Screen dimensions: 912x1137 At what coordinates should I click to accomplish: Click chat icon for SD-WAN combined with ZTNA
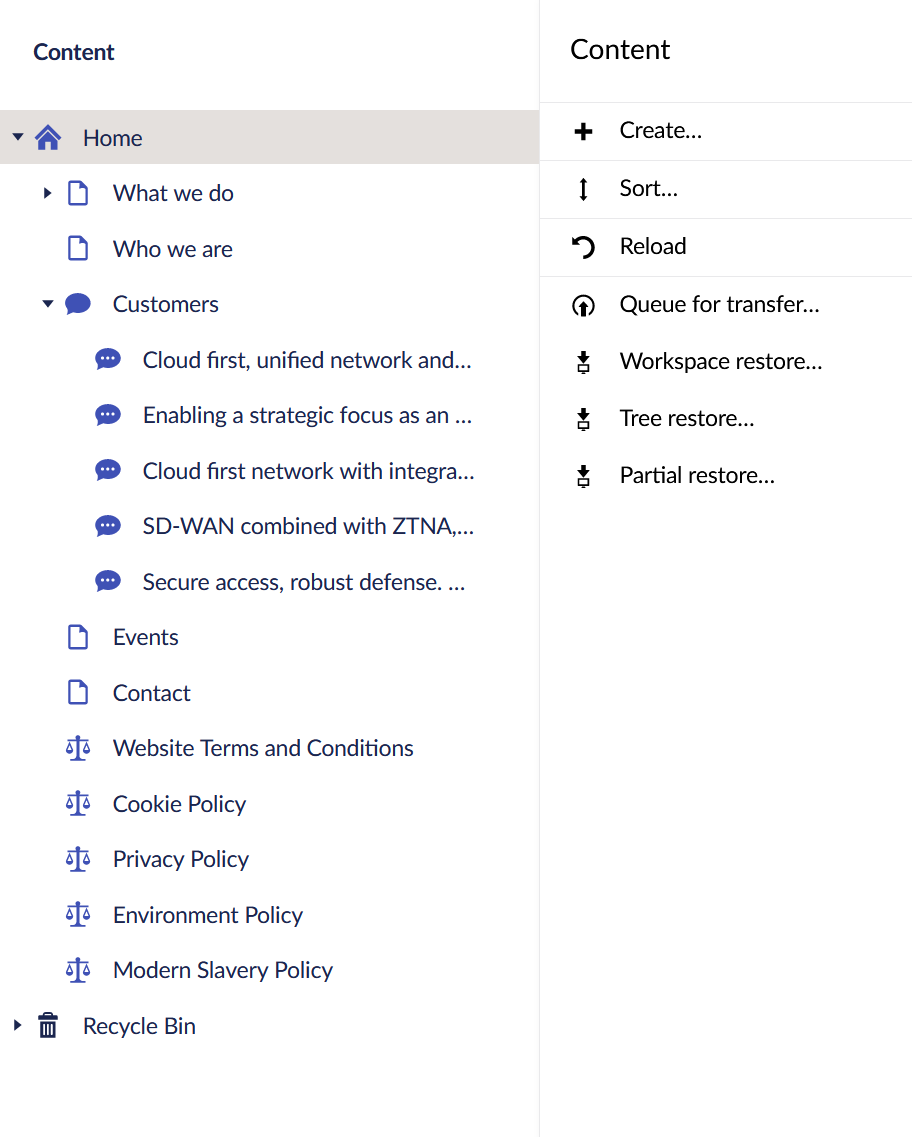tap(108, 526)
